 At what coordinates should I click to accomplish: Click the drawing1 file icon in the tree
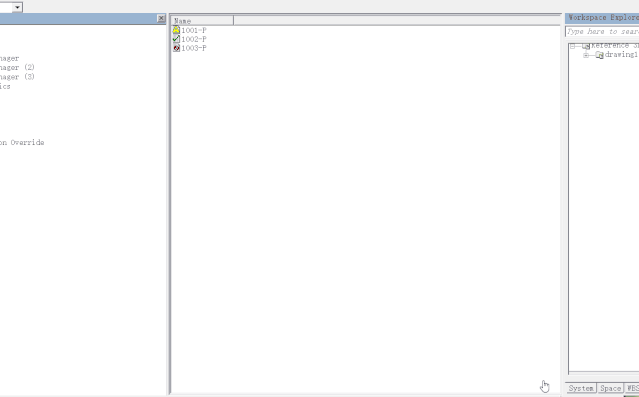599,55
